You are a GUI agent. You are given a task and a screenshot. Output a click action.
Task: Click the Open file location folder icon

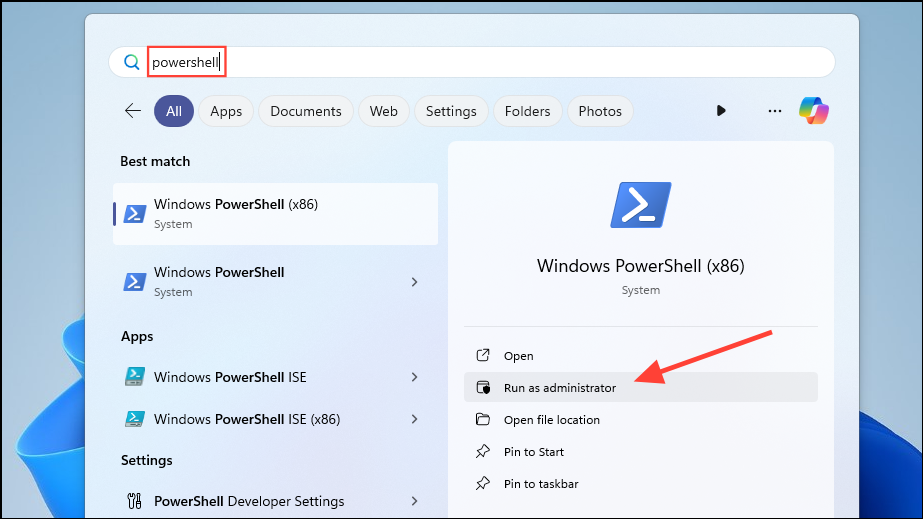(483, 419)
